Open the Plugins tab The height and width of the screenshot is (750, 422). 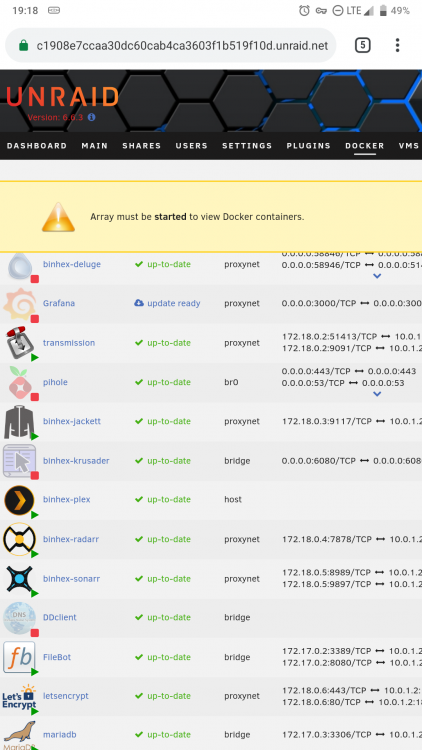click(309, 146)
